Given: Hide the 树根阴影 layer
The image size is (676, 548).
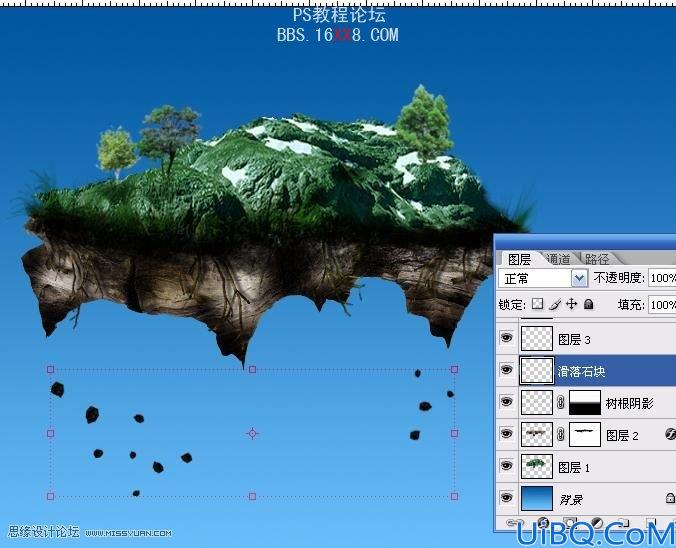Looking at the screenshot, I should pos(507,402).
